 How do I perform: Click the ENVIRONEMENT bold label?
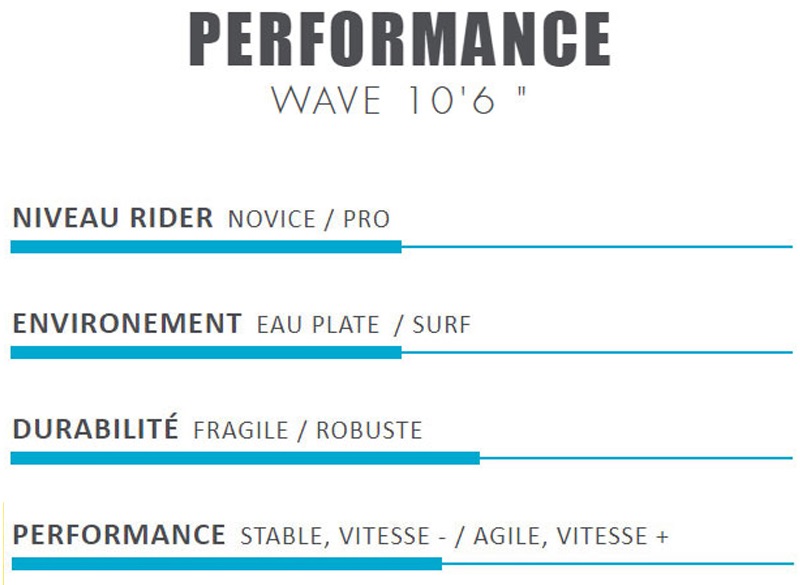click(126, 325)
